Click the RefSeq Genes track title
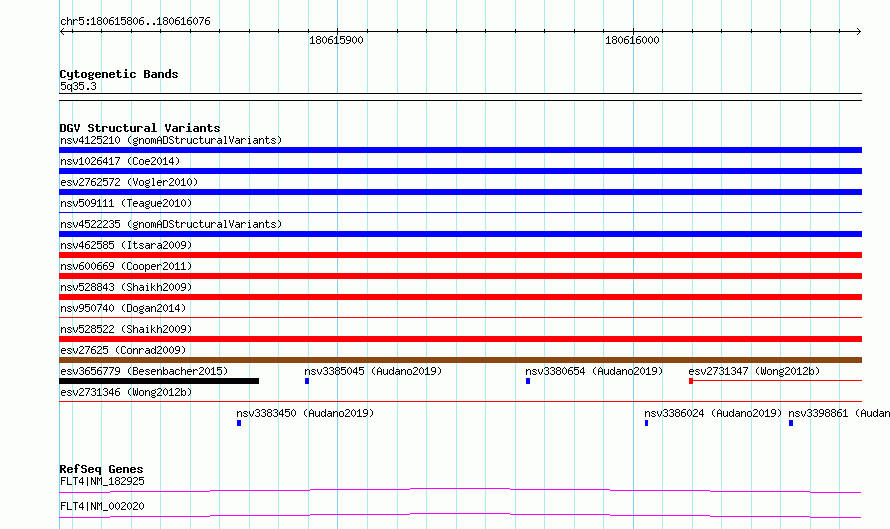Image resolution: width=890 pixels, height=529 pixels. click(x=101, y=469)
